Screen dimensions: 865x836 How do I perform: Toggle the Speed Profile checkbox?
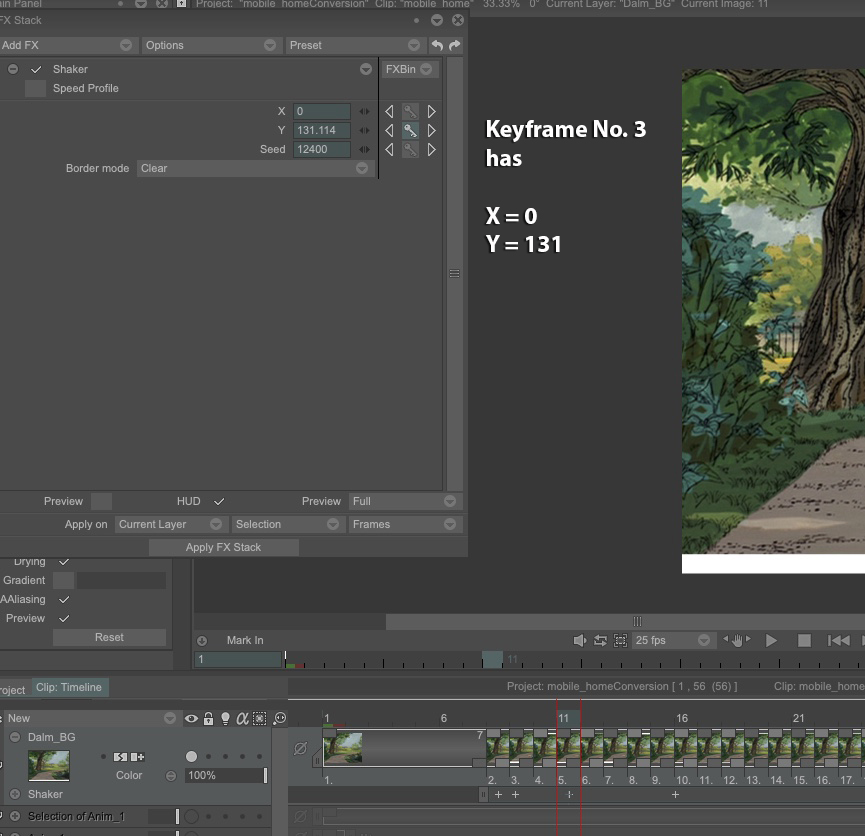(x=35, y=88)
